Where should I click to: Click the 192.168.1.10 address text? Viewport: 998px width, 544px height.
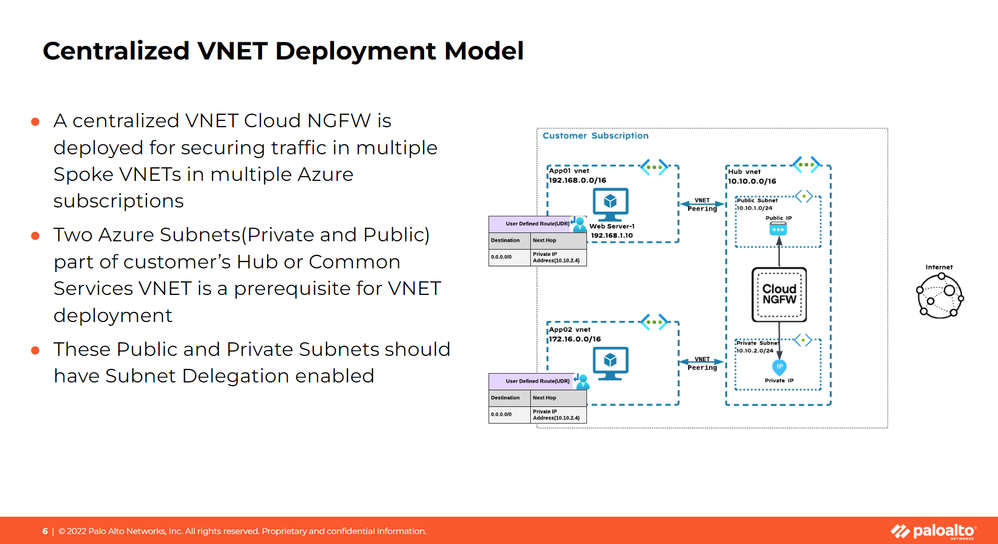coord(612,235)
